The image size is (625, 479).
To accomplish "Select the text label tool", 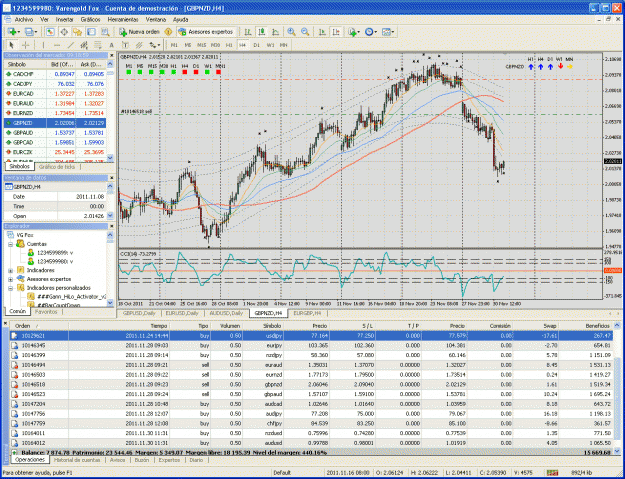I will click(x=125, y=45).
